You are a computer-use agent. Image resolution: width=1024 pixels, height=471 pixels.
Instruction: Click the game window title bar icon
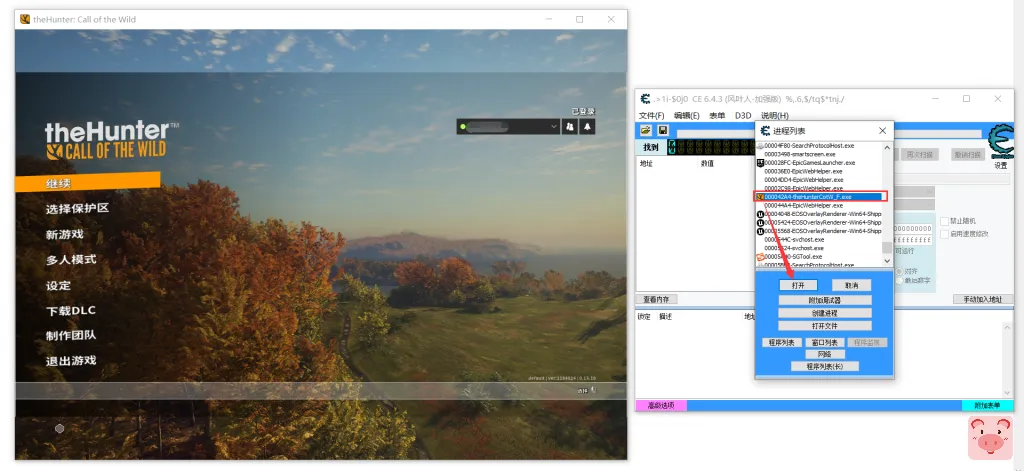point(25,19)
